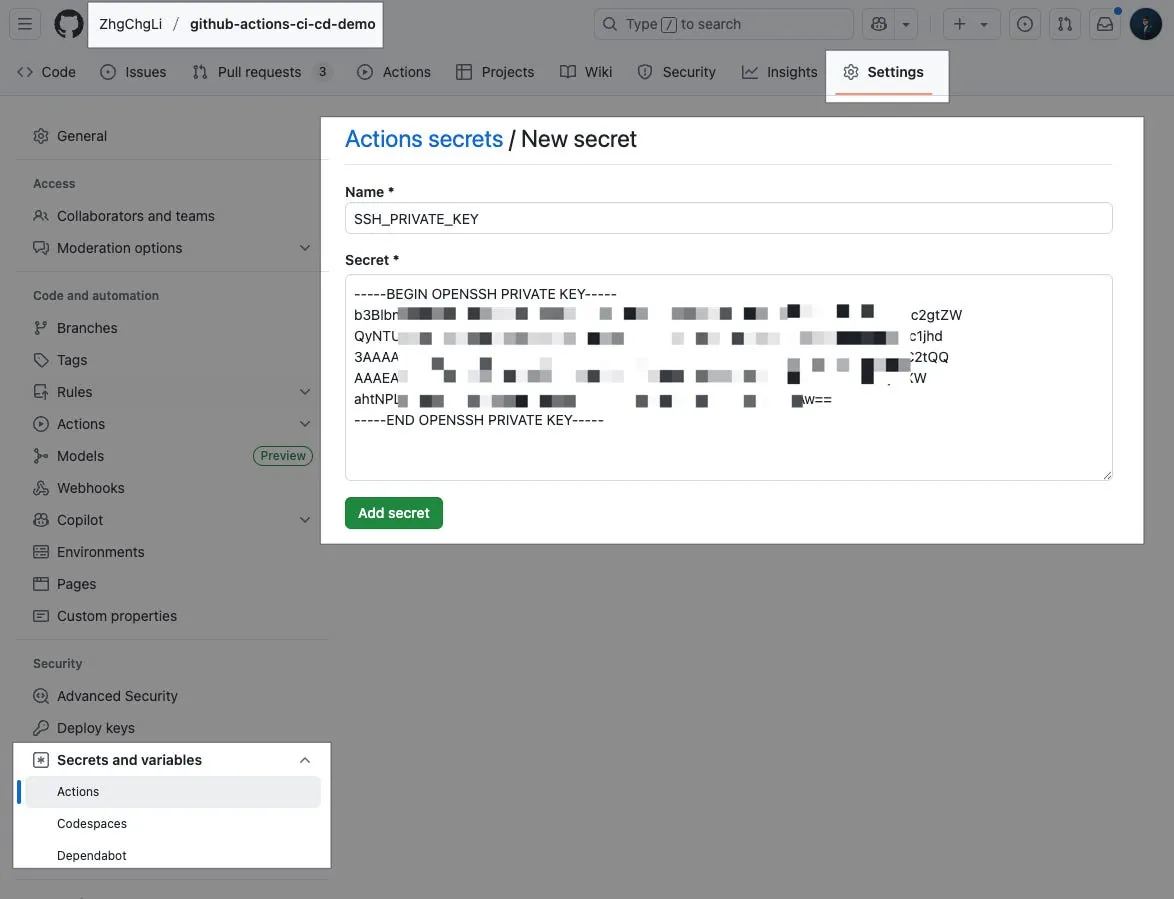Click the secret Name input field
Image resolution: width=1174 pixels, height=899 pixels.
pos(728,218)
